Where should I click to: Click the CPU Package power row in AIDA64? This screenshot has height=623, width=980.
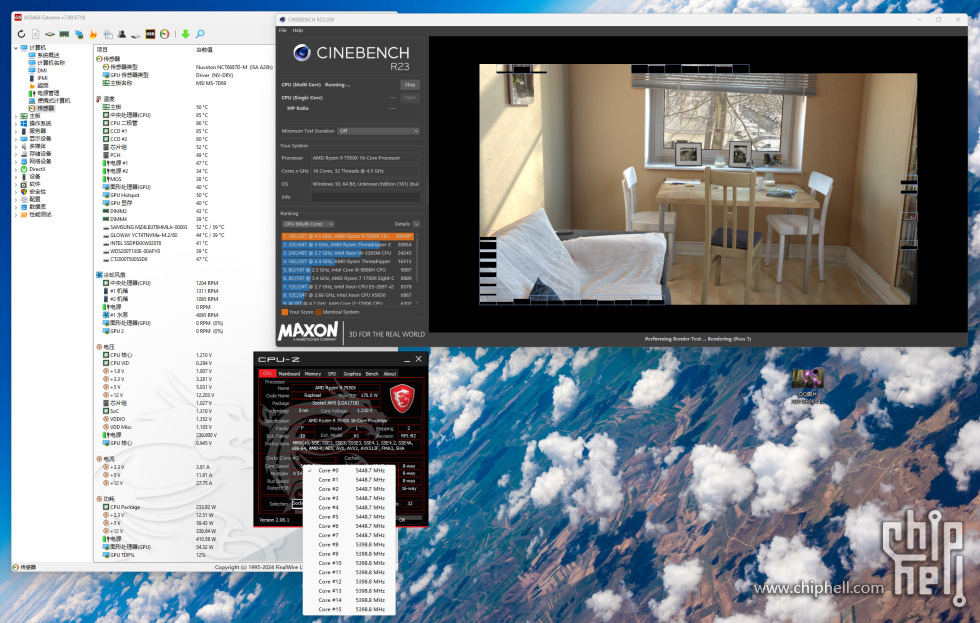[x=159, y=507]
